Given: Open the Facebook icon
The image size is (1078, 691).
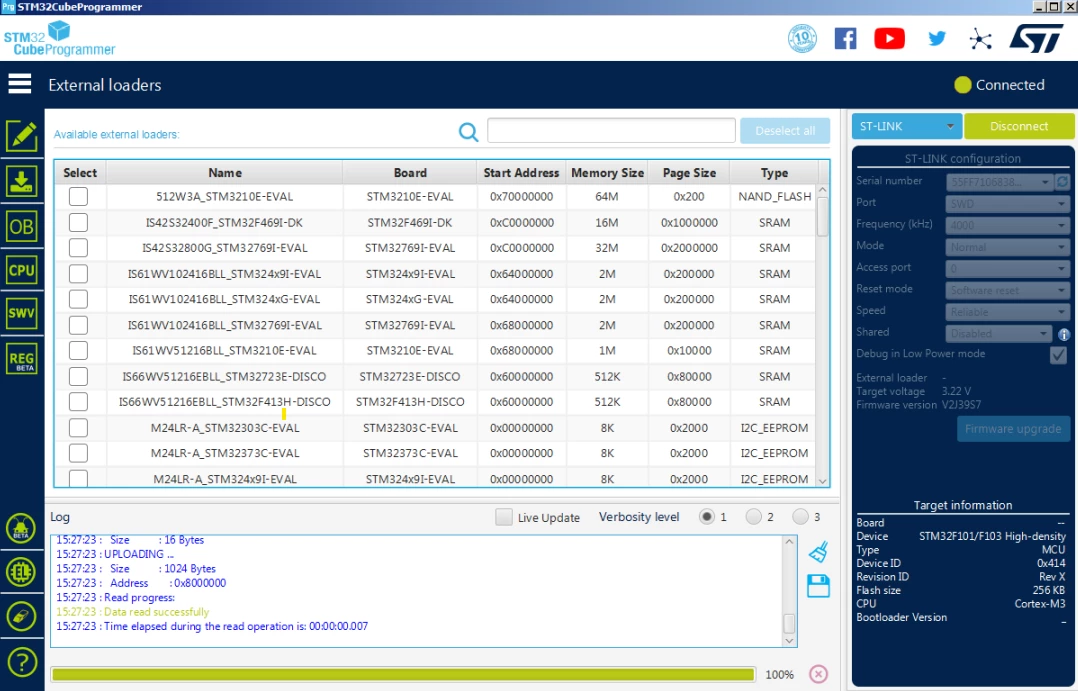Looking at the screenshot, I should (x=846, y=39).
